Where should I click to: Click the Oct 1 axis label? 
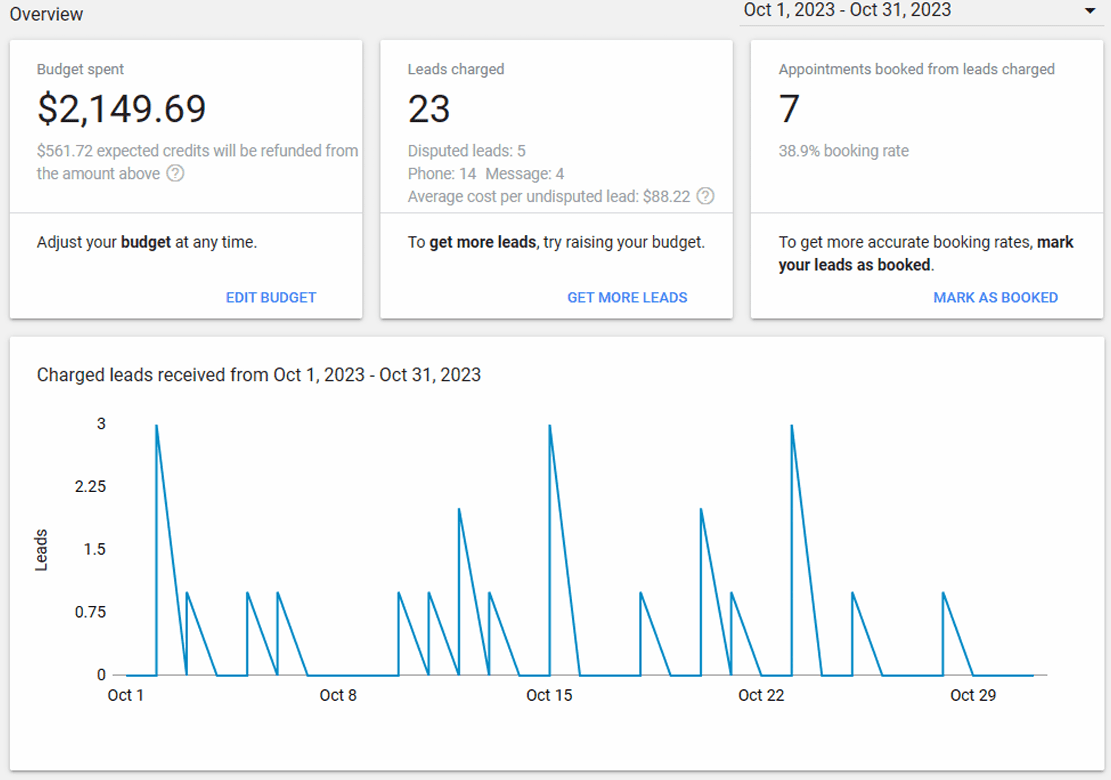(125, 696)
